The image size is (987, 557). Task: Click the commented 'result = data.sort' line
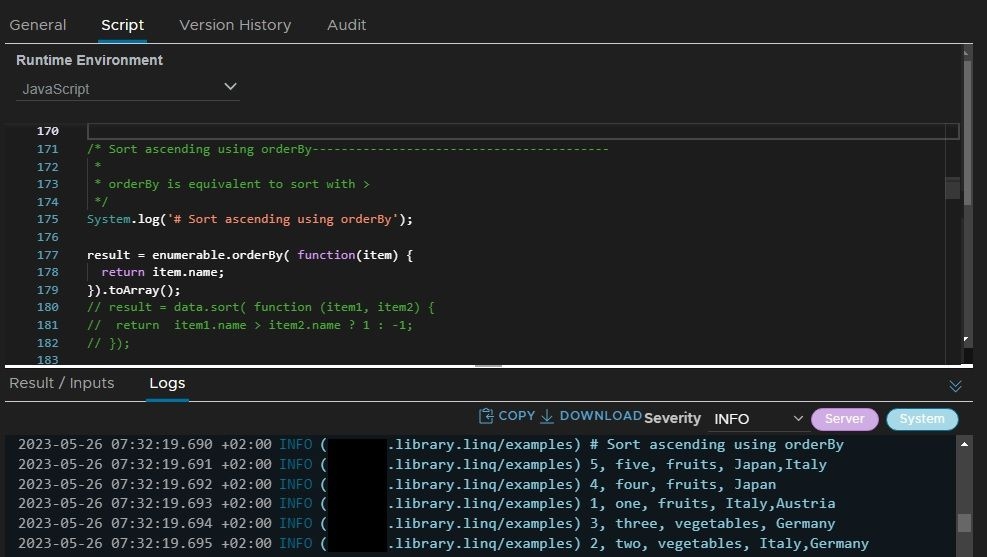[x=261, y=307]
